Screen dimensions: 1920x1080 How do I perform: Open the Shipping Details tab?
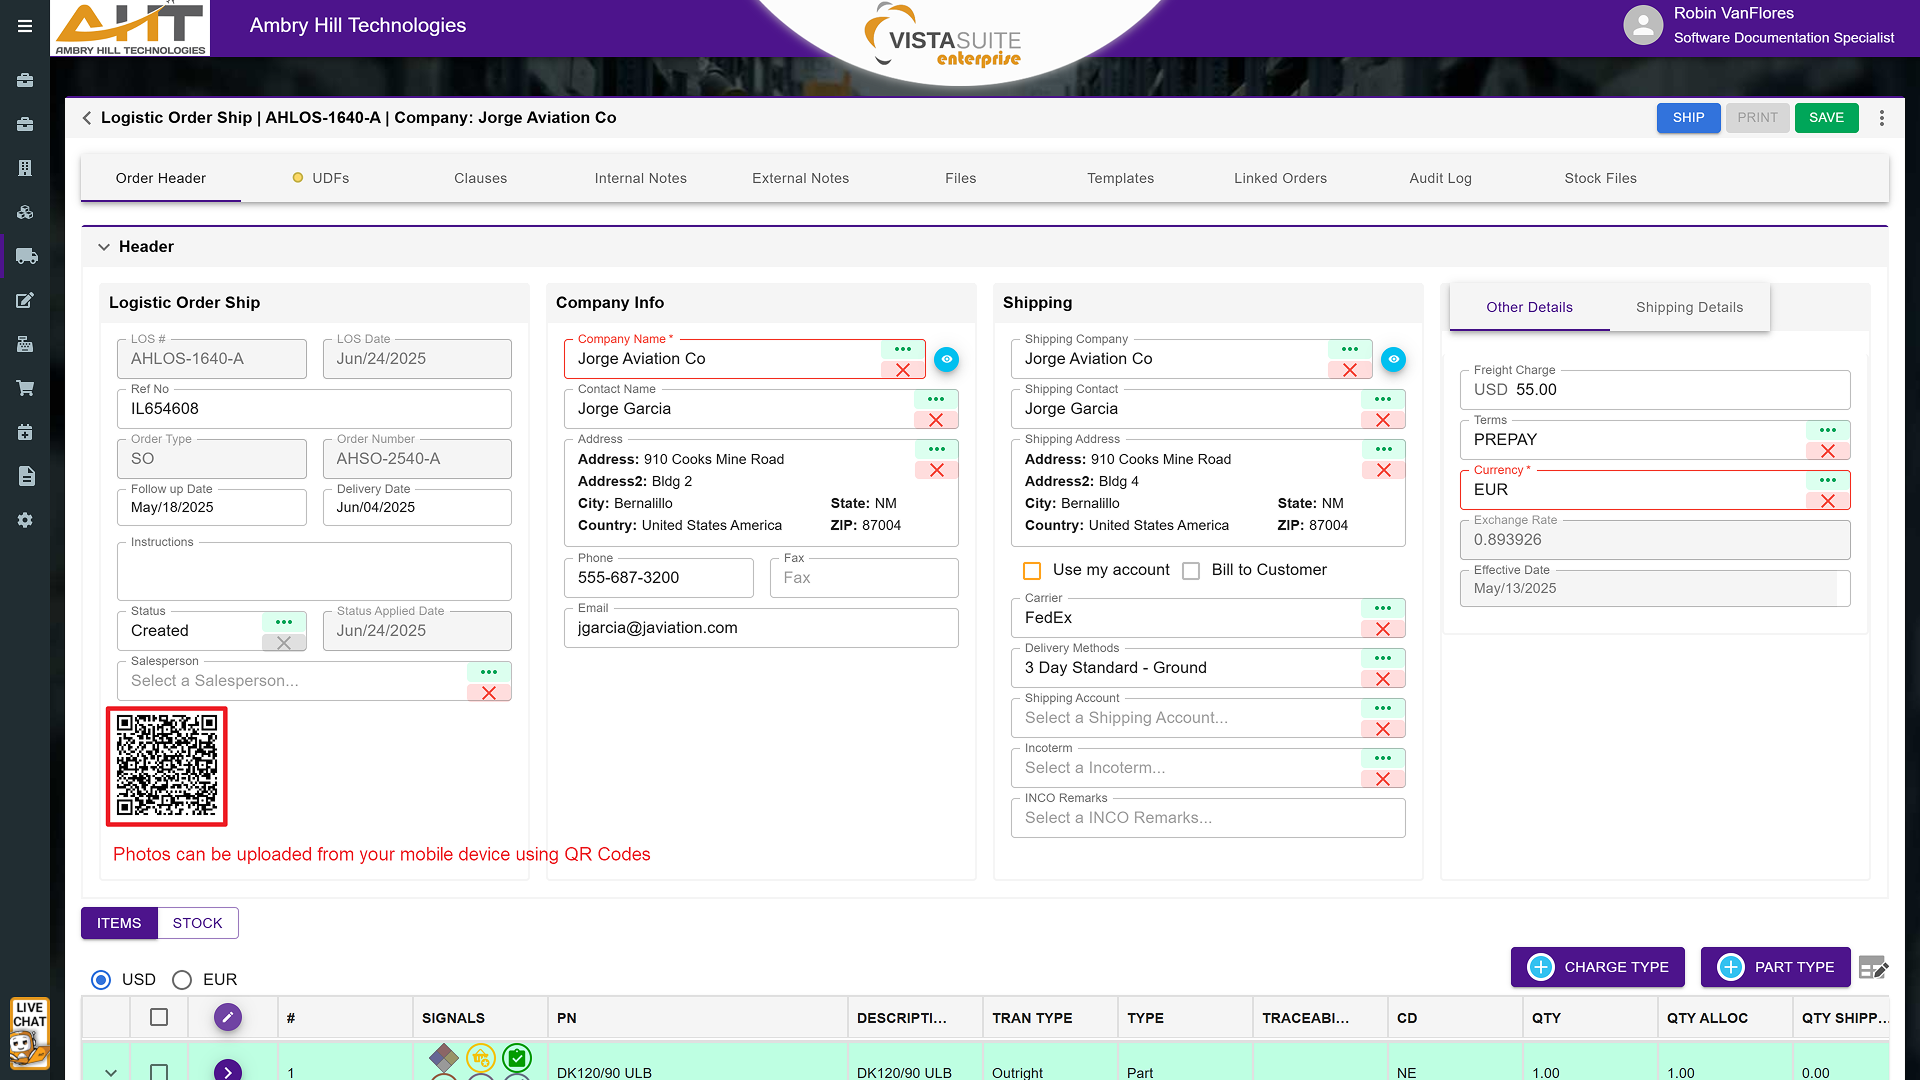coord(1689,307)
